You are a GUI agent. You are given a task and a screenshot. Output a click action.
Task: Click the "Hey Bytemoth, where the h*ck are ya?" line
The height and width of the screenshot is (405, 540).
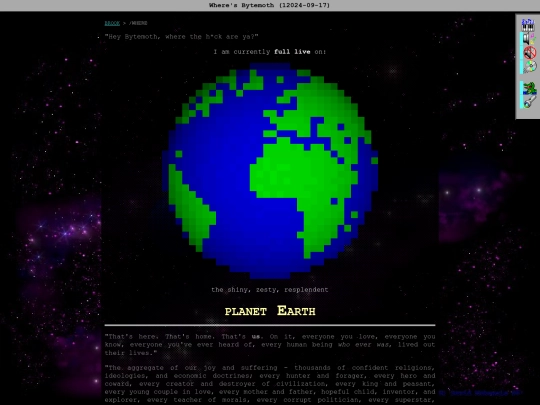point(181,37)
